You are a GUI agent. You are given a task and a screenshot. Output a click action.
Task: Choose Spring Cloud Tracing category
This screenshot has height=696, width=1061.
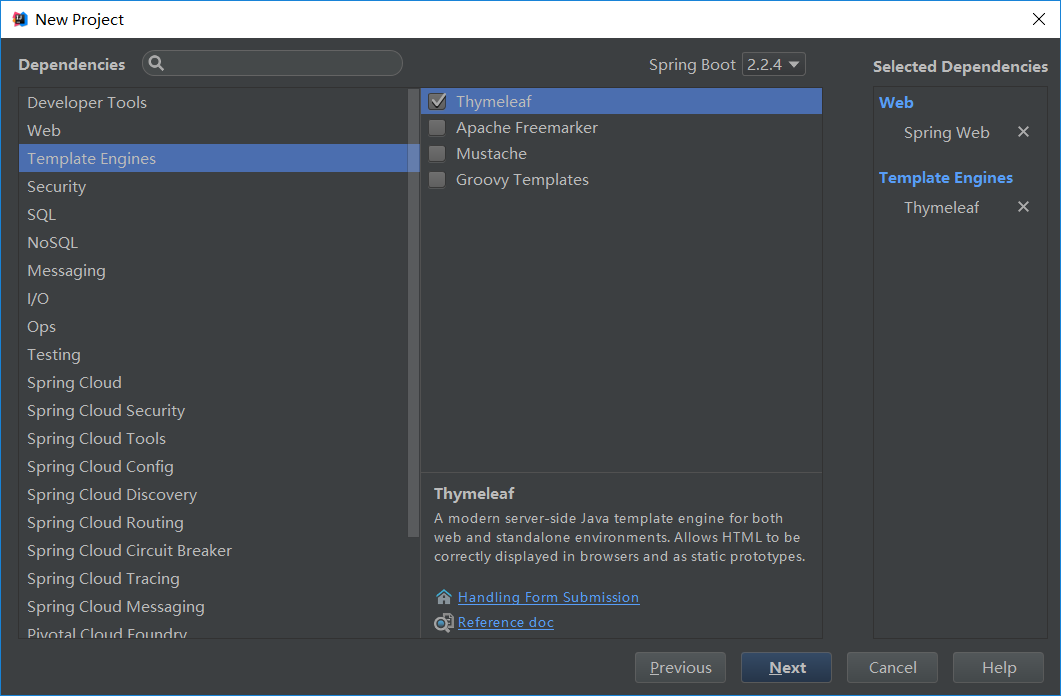214,578
